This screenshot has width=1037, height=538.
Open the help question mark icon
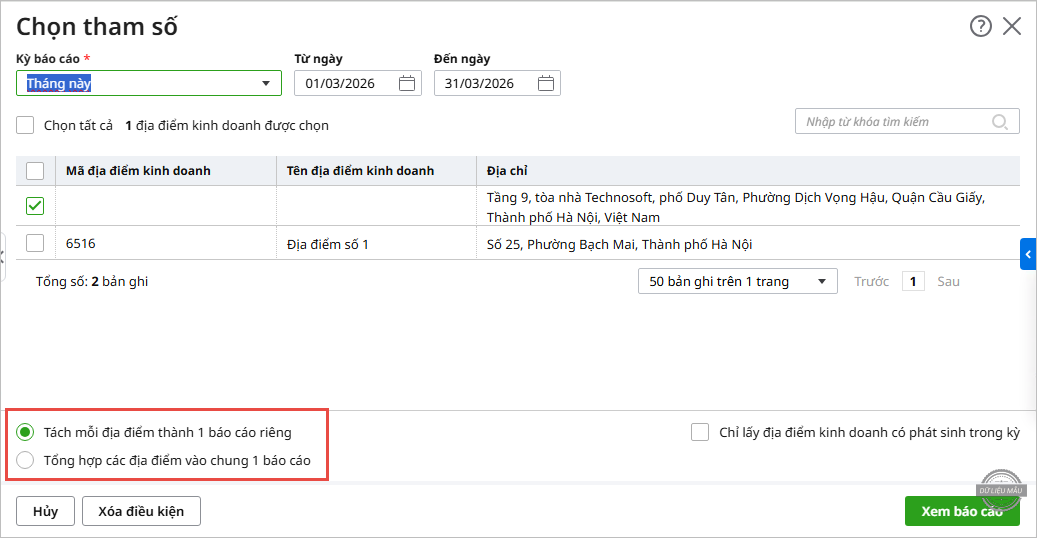(980, 27)
